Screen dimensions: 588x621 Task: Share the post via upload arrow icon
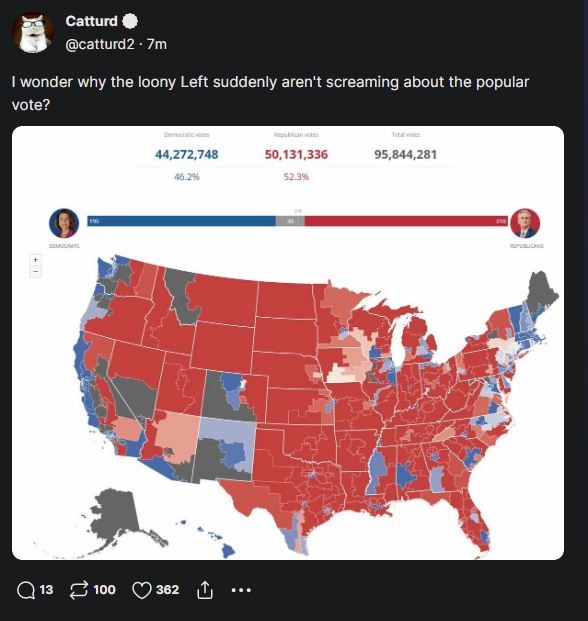coord(205,590)
